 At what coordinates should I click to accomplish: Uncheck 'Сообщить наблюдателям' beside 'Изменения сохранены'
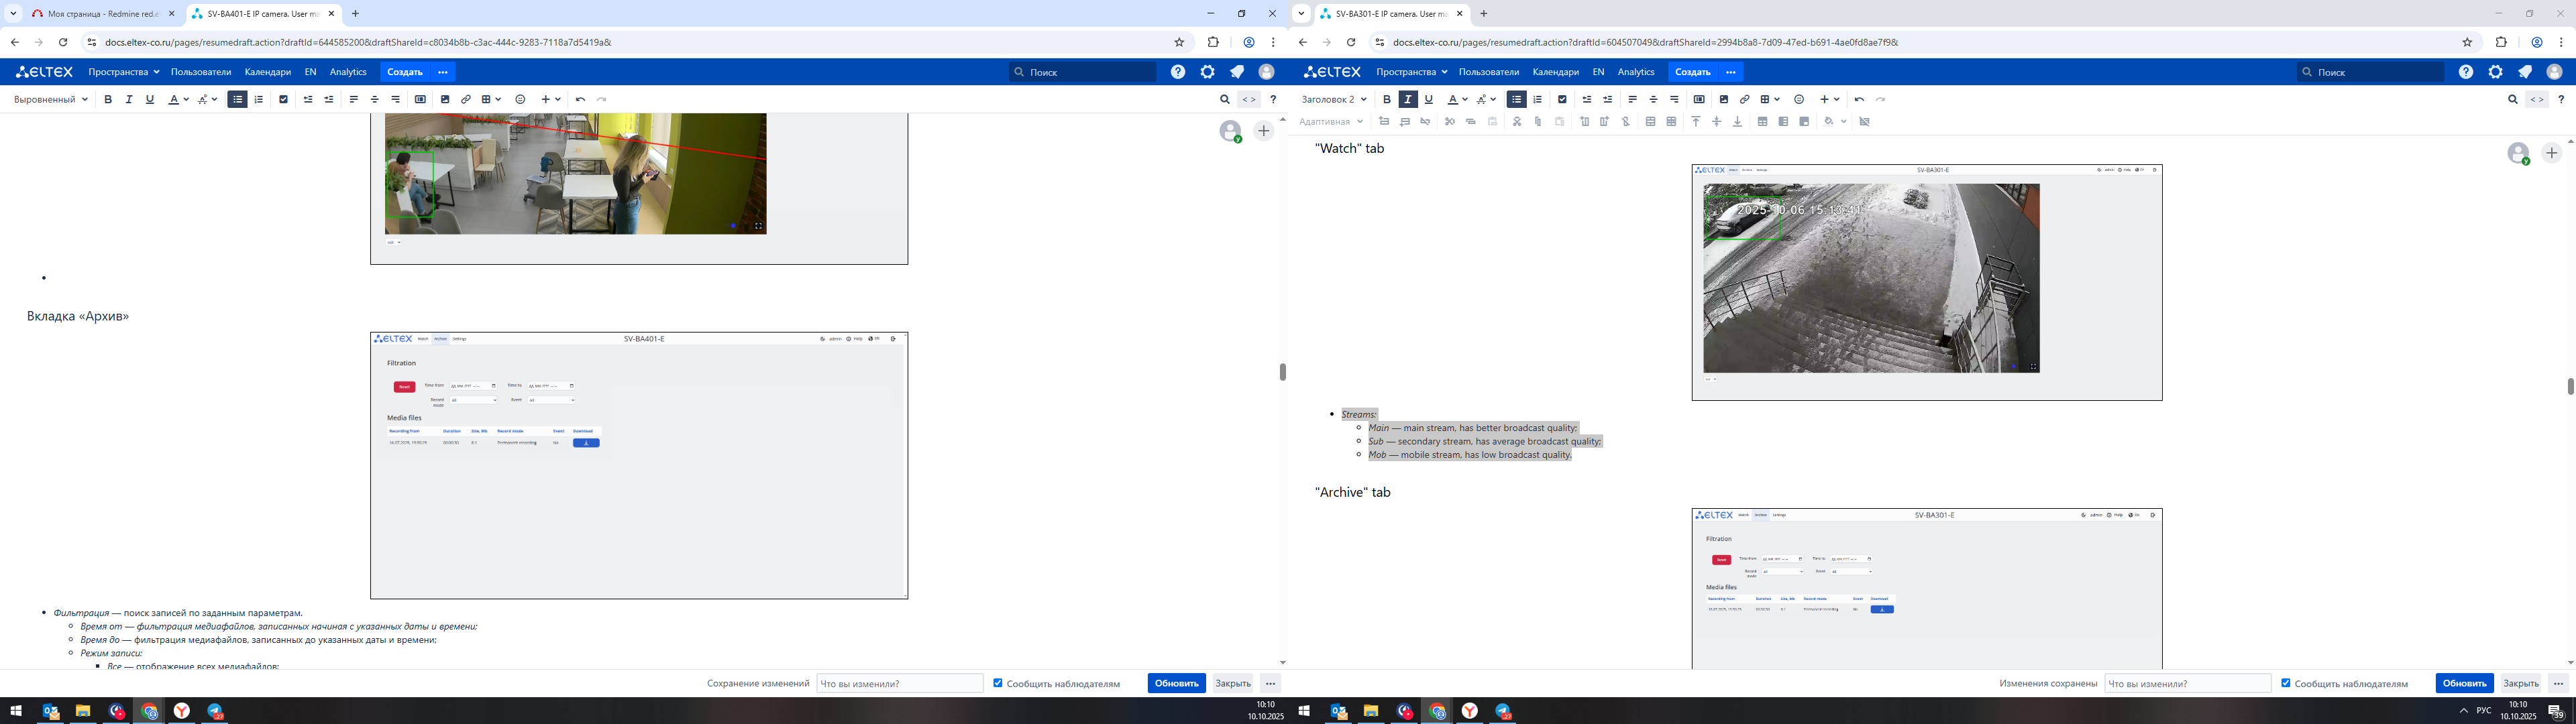click(x=2285, y=683)
